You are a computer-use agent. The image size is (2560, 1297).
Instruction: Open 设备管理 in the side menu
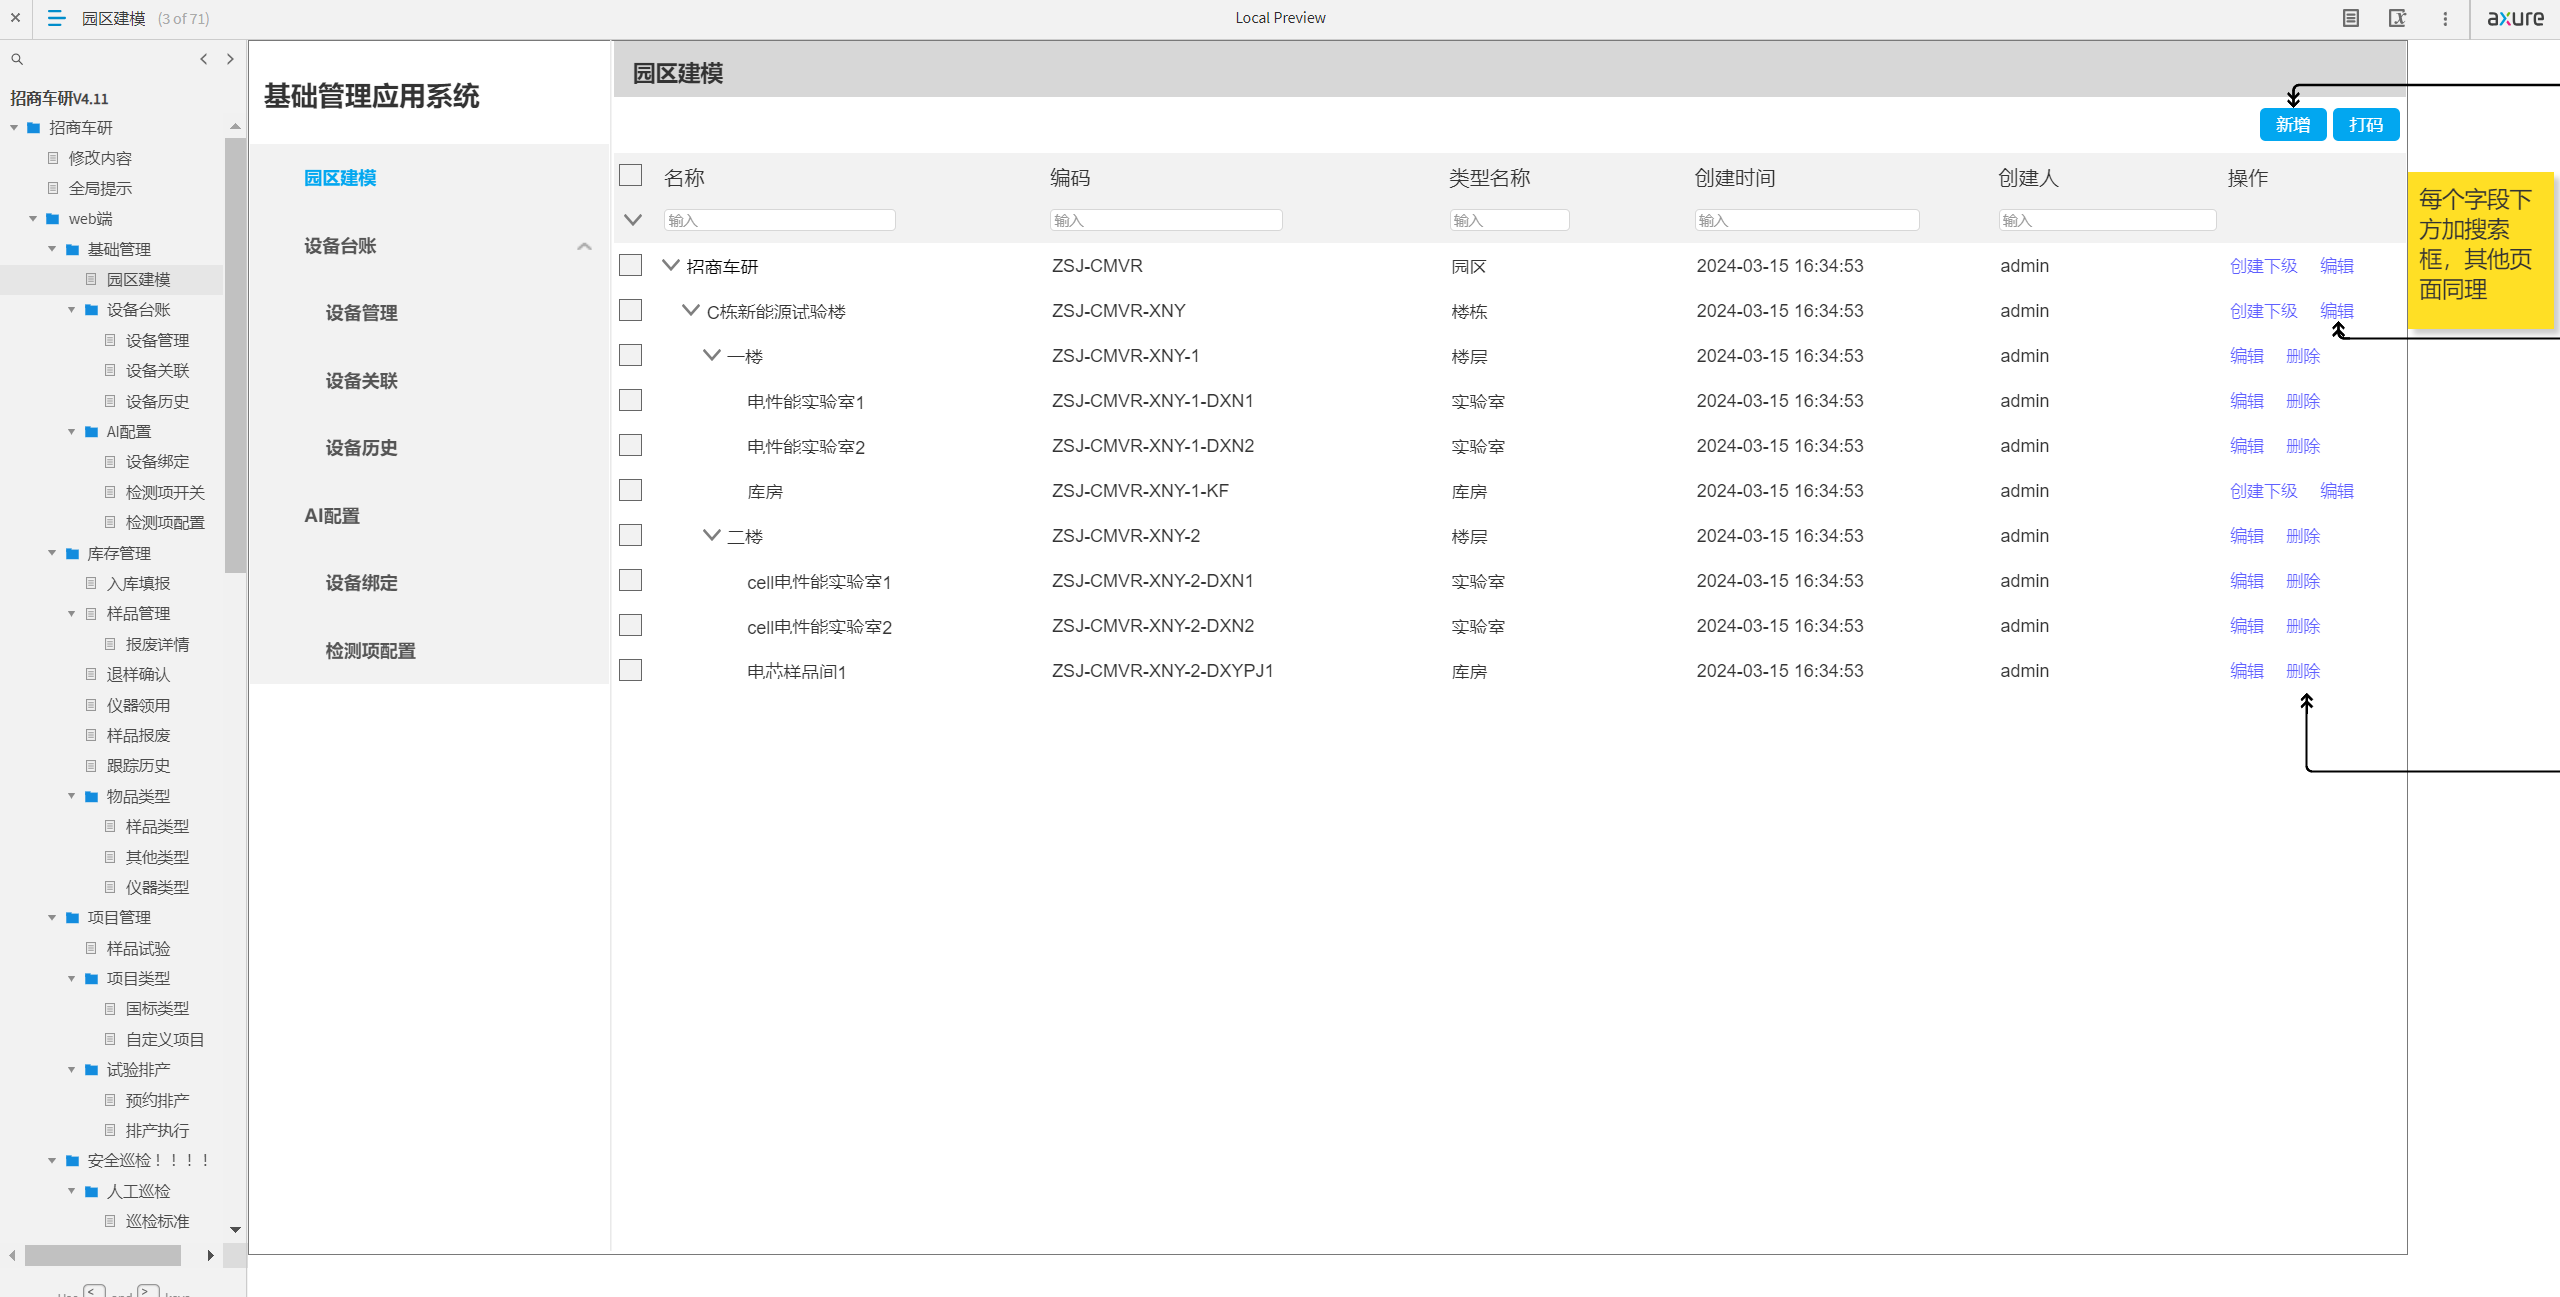(361, 313)
